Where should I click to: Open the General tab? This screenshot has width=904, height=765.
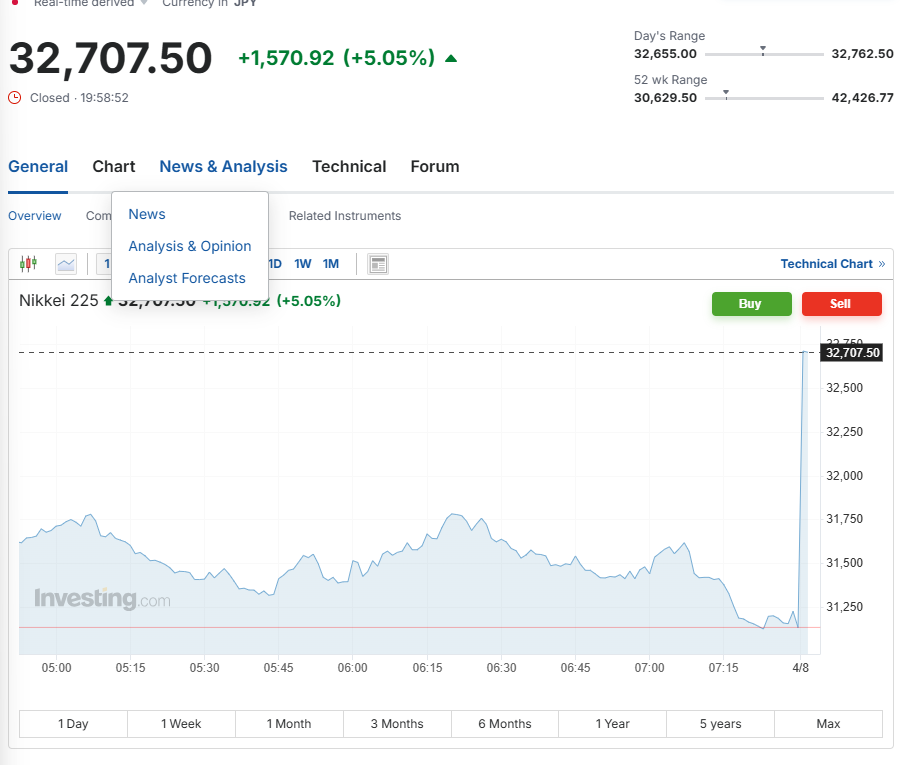point(38,167)
